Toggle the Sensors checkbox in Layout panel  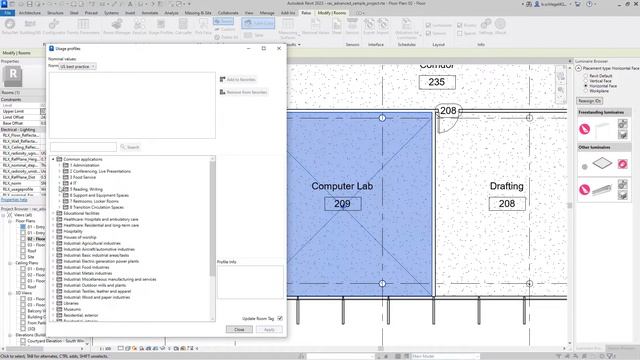click(428, 33)
